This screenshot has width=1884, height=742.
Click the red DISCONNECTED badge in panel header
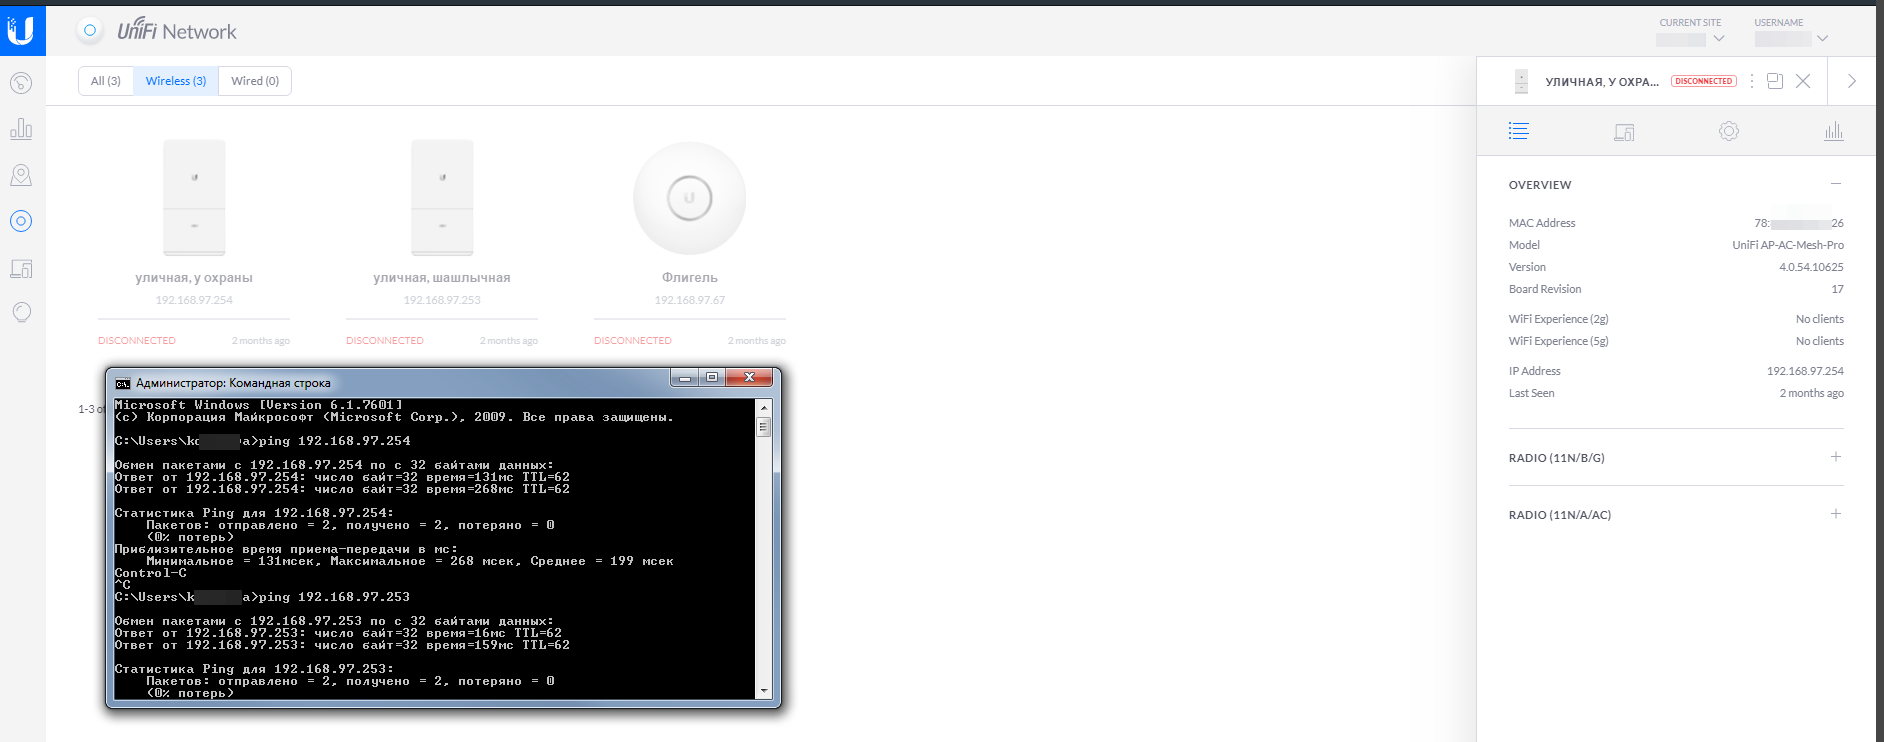tap(1704, 81)
